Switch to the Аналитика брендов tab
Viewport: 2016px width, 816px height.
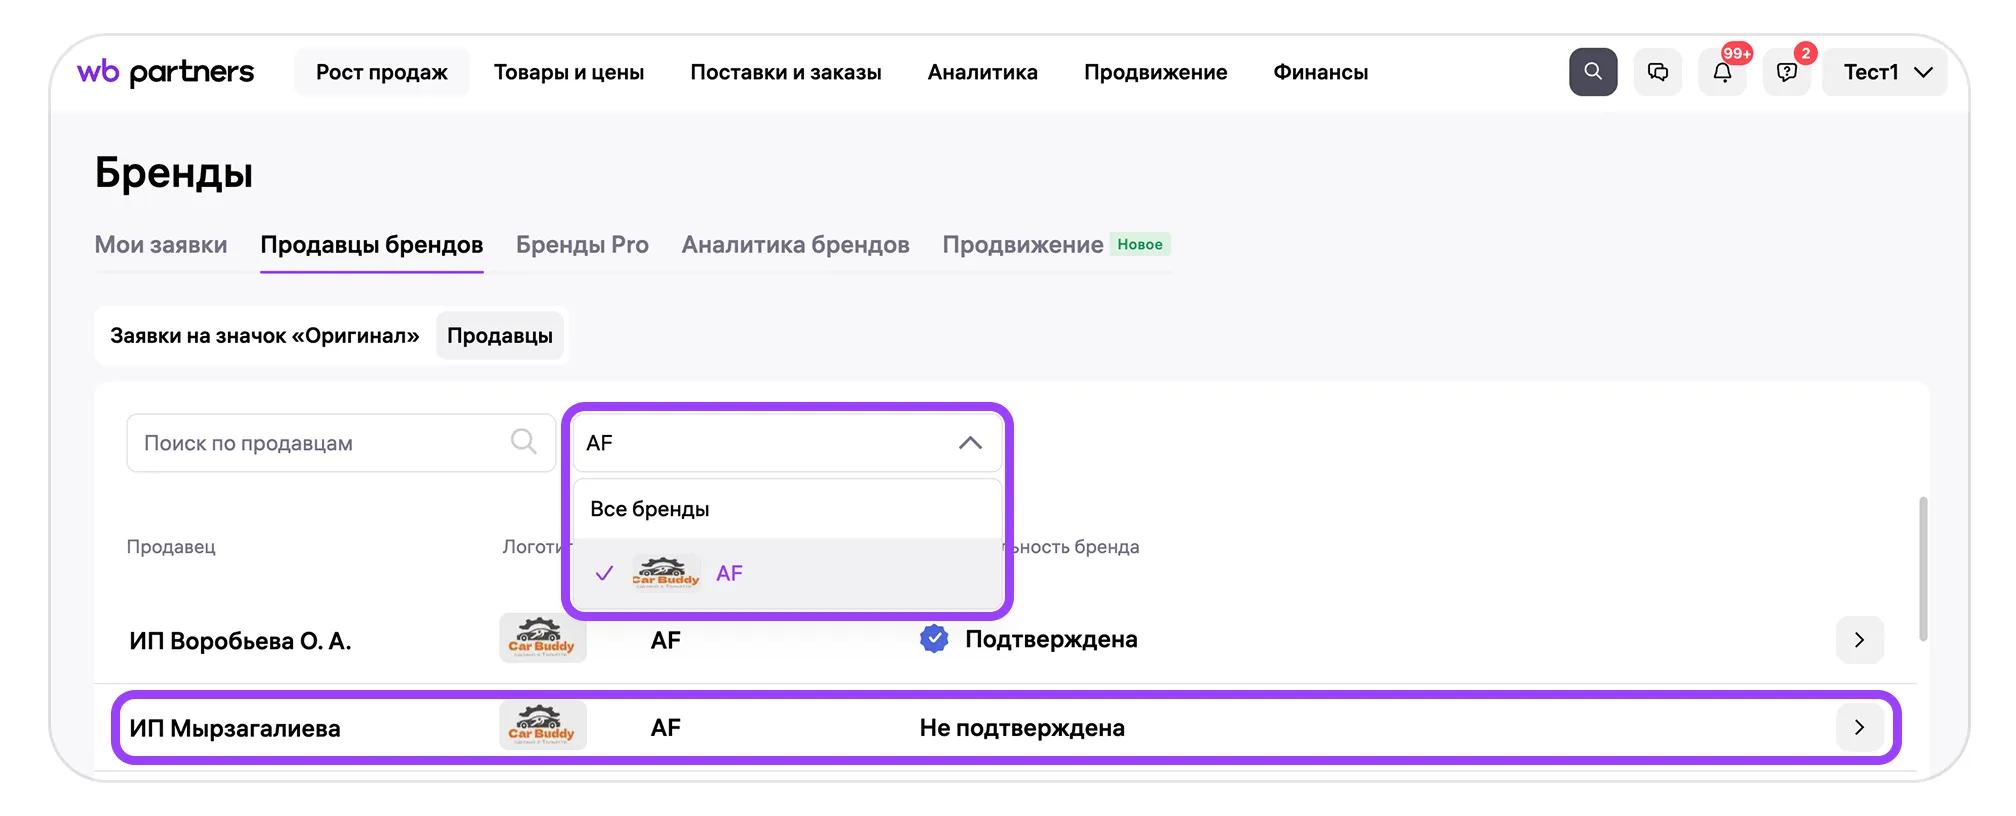tap(796, 245)
